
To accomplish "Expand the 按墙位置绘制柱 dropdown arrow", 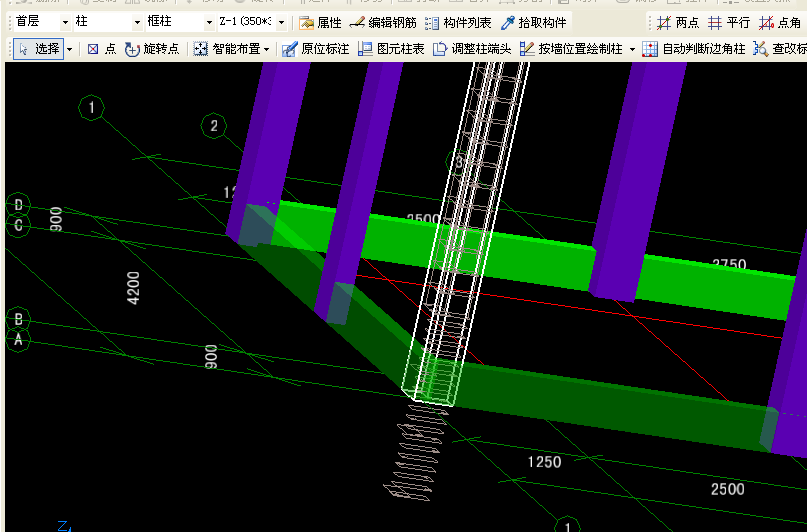I will tap(632, 49).
